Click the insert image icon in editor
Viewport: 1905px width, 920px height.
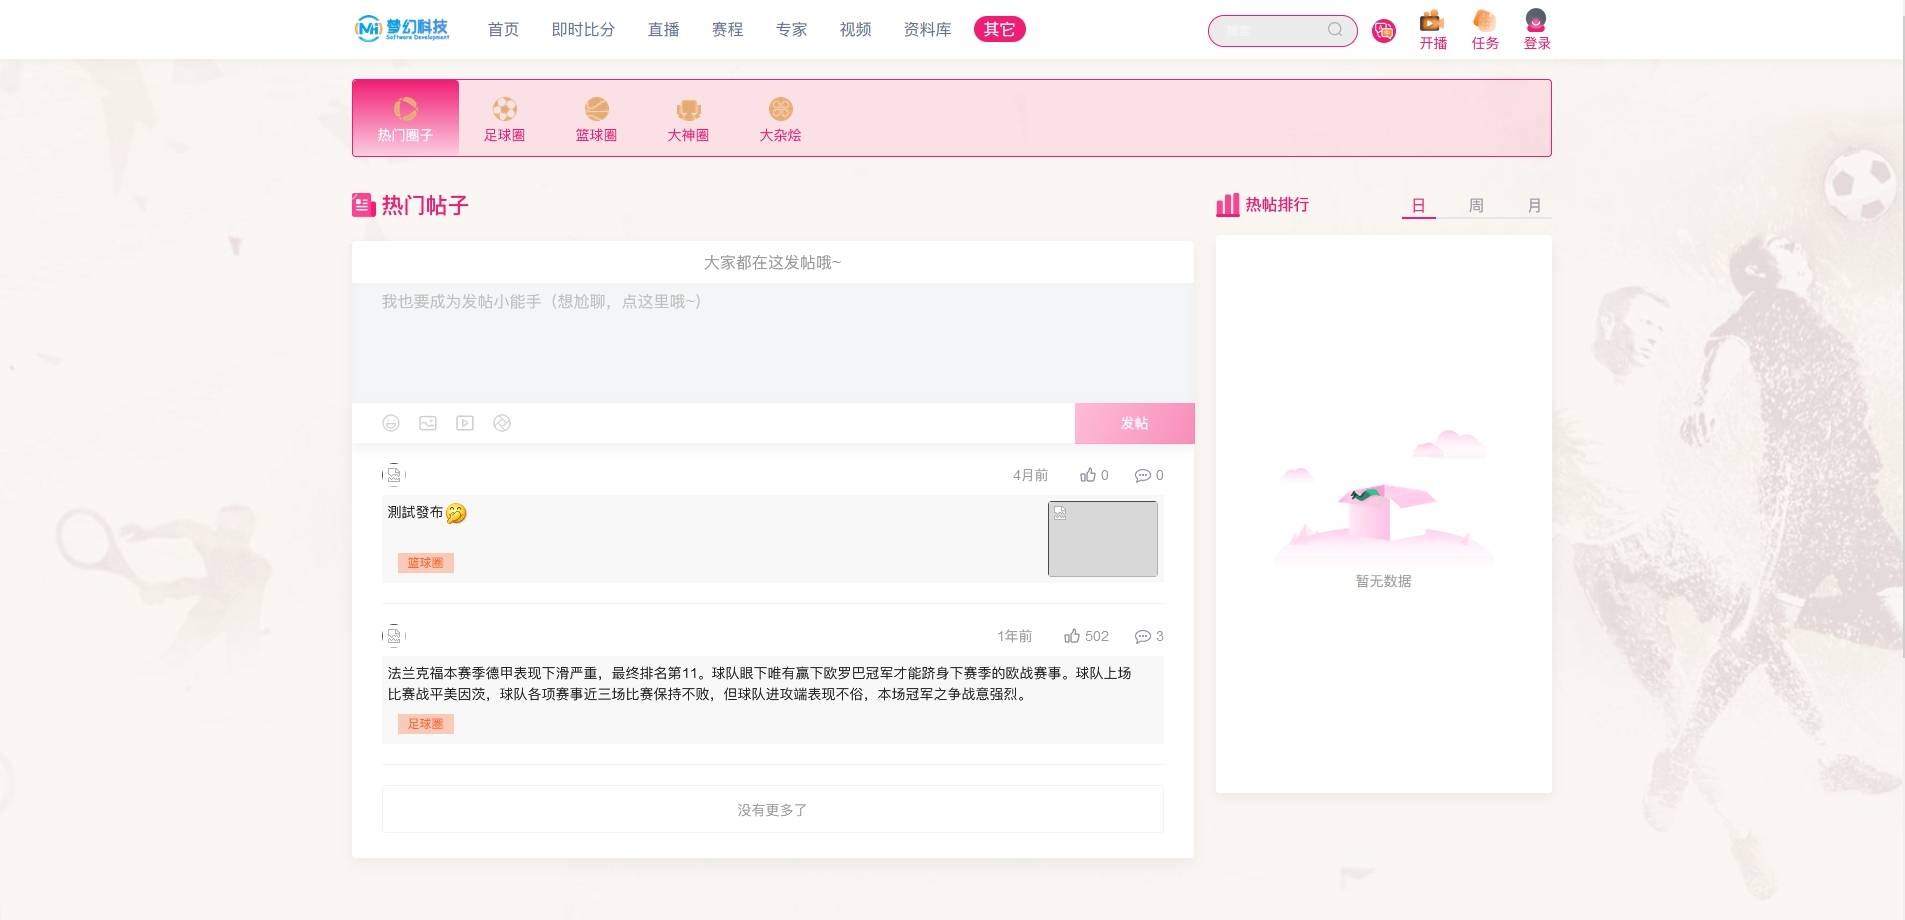point(428,423)
